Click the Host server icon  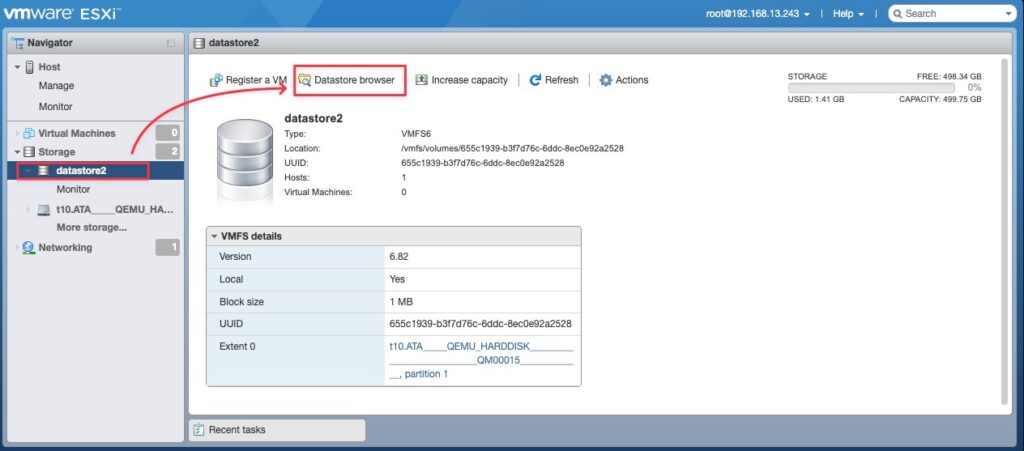(29, 67)
